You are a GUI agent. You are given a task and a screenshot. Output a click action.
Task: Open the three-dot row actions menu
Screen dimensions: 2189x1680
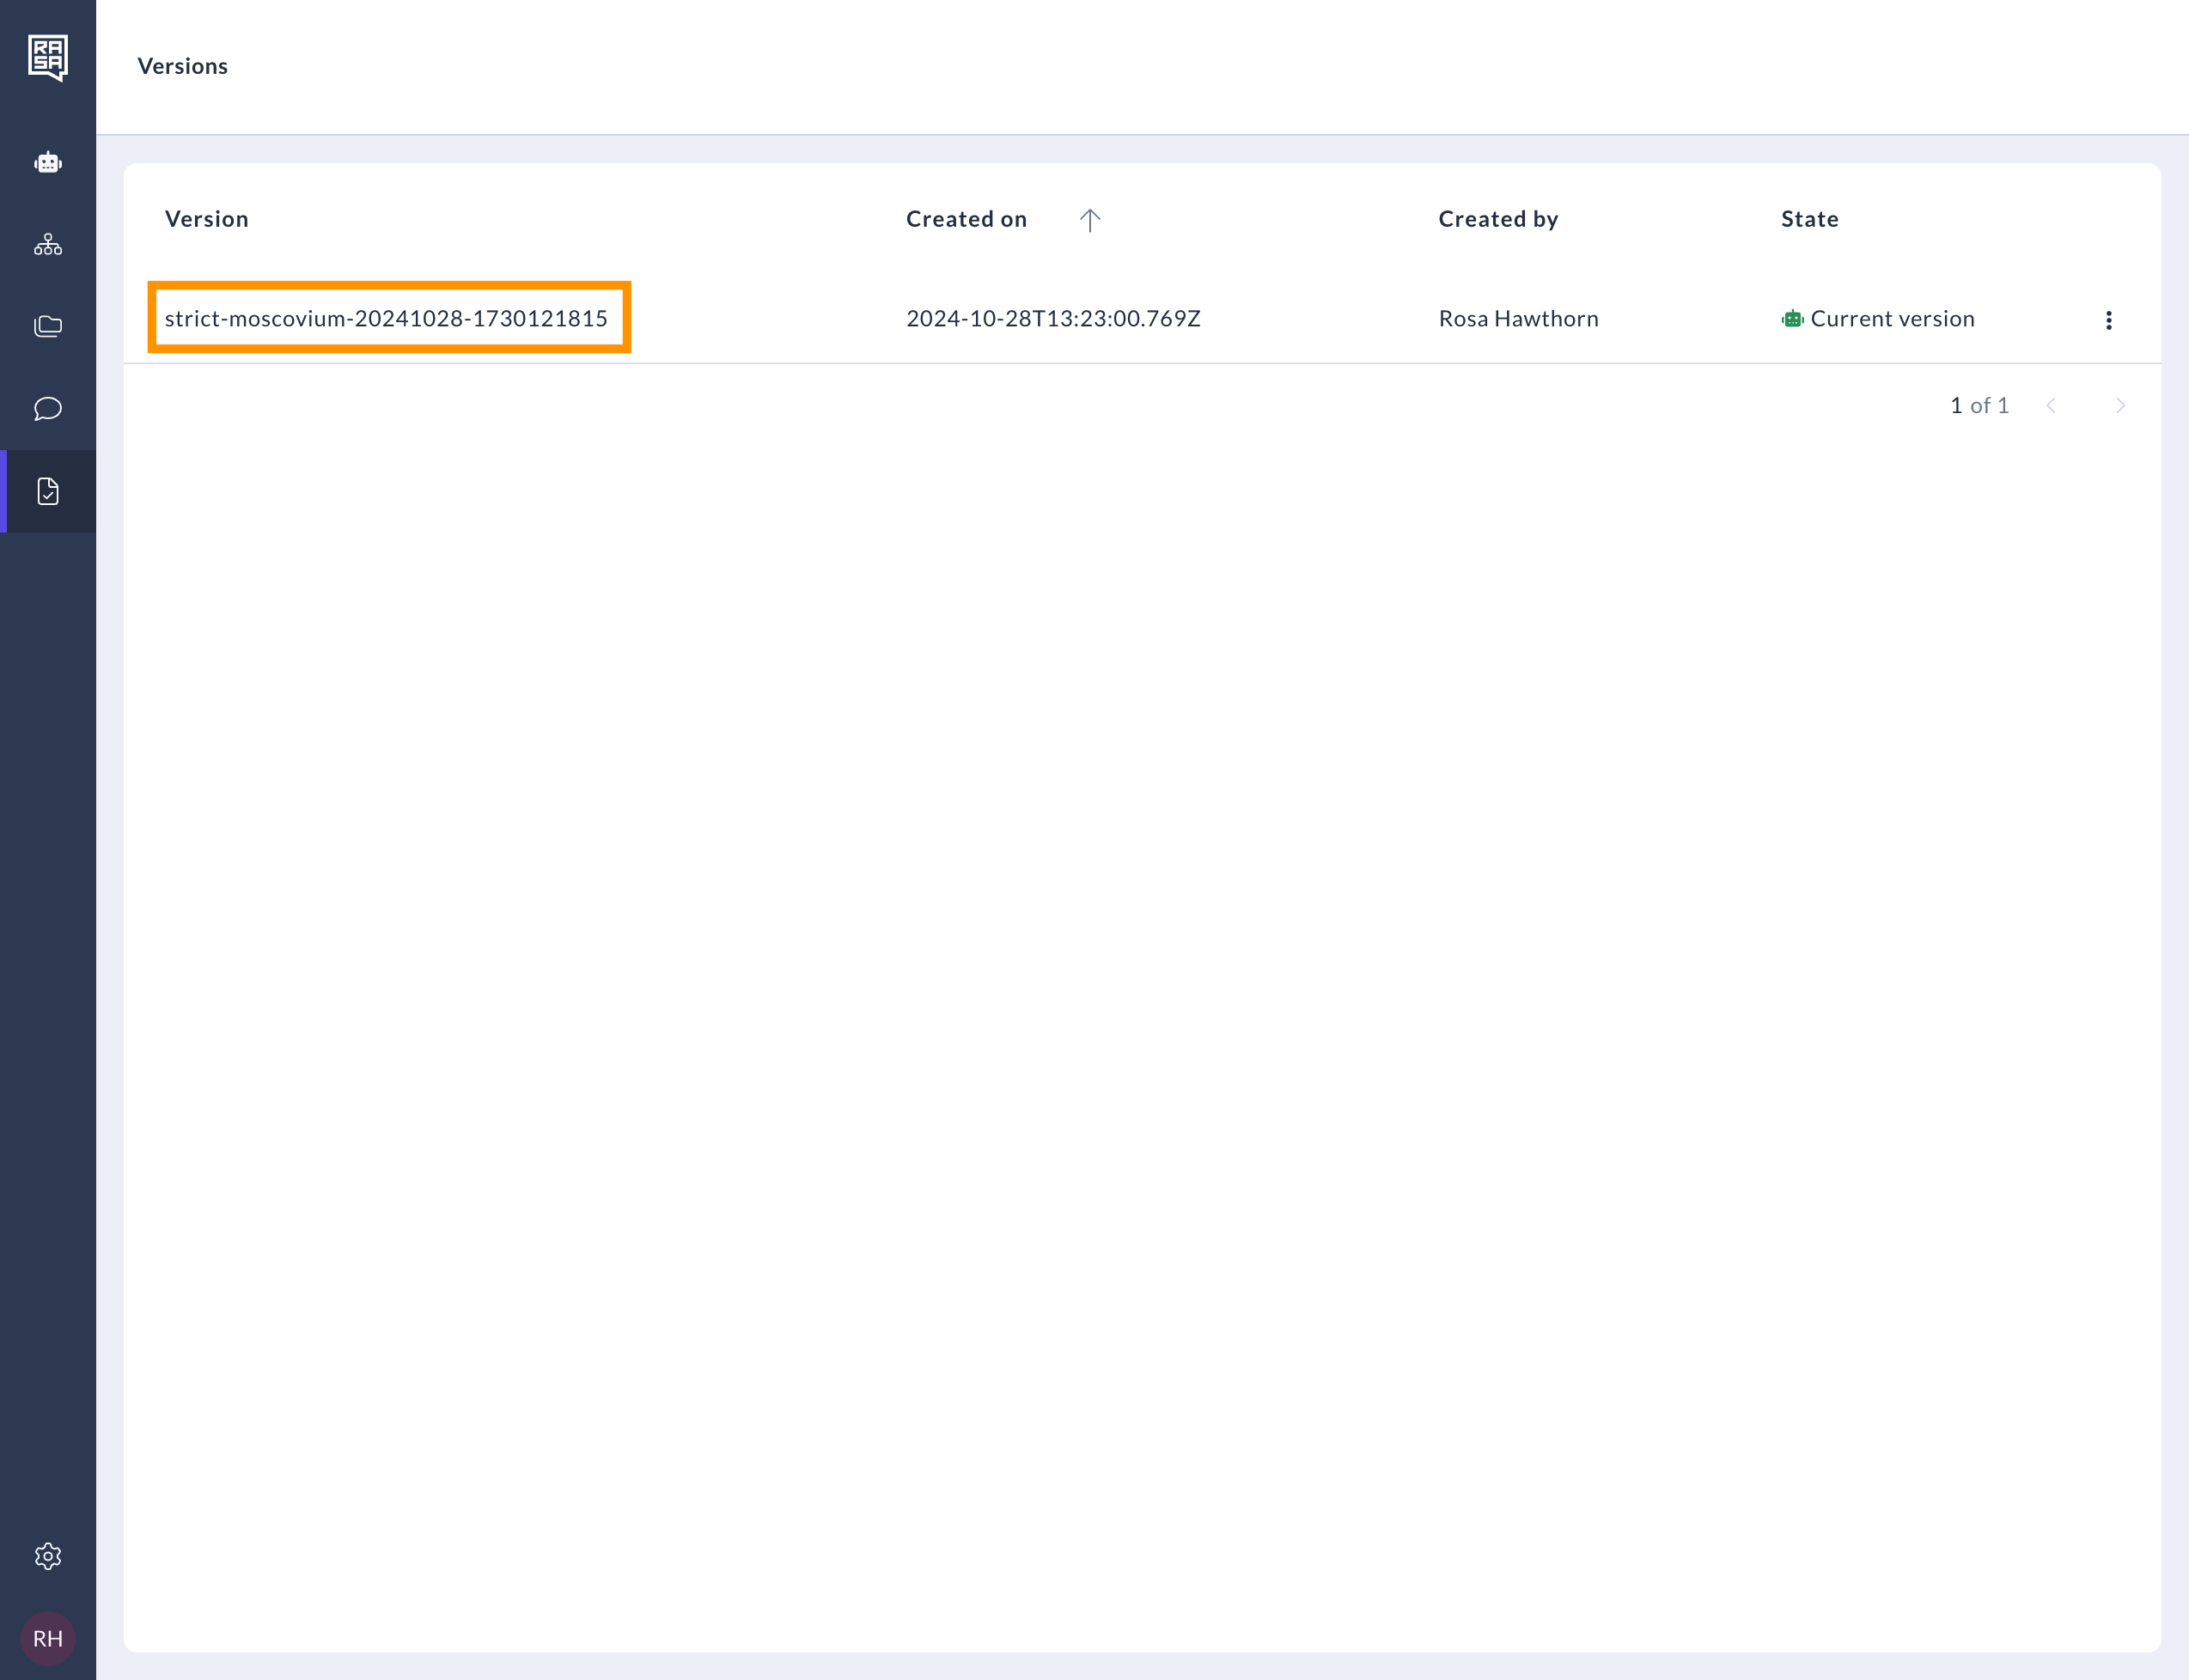pos(2108,320)
